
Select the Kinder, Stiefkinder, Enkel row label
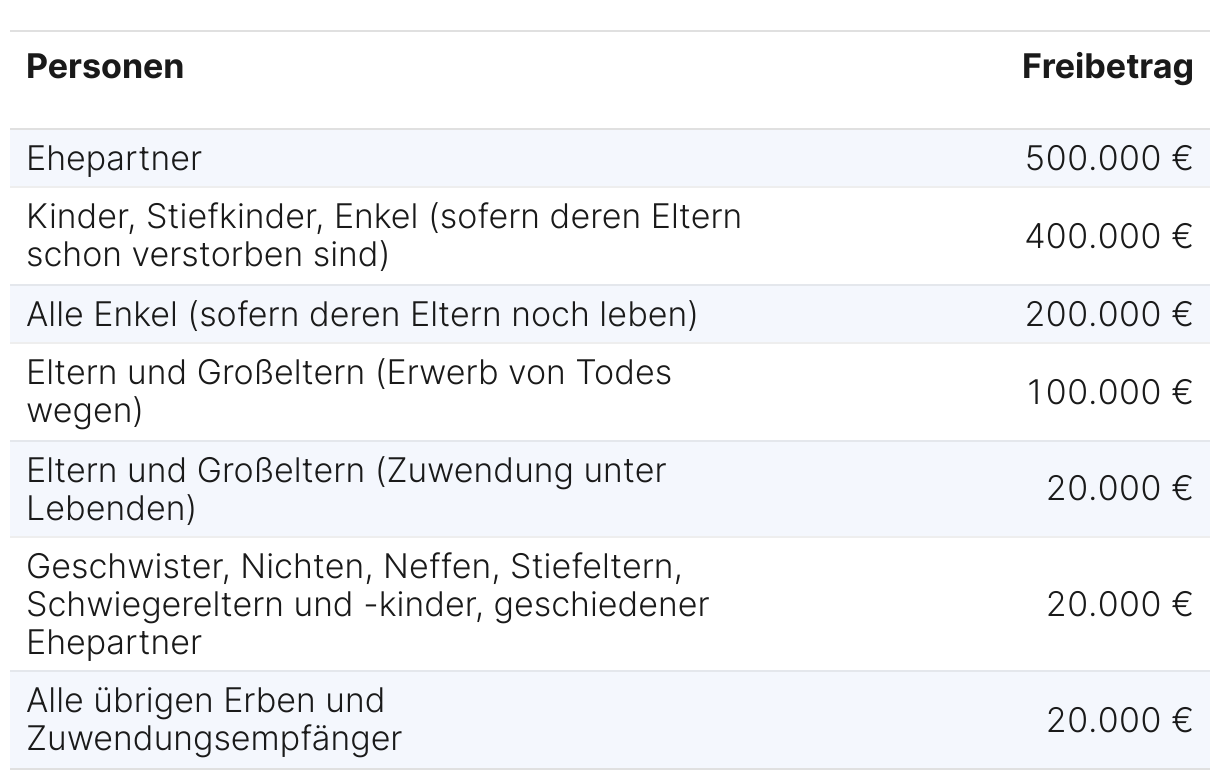click(x=384, y=236)
